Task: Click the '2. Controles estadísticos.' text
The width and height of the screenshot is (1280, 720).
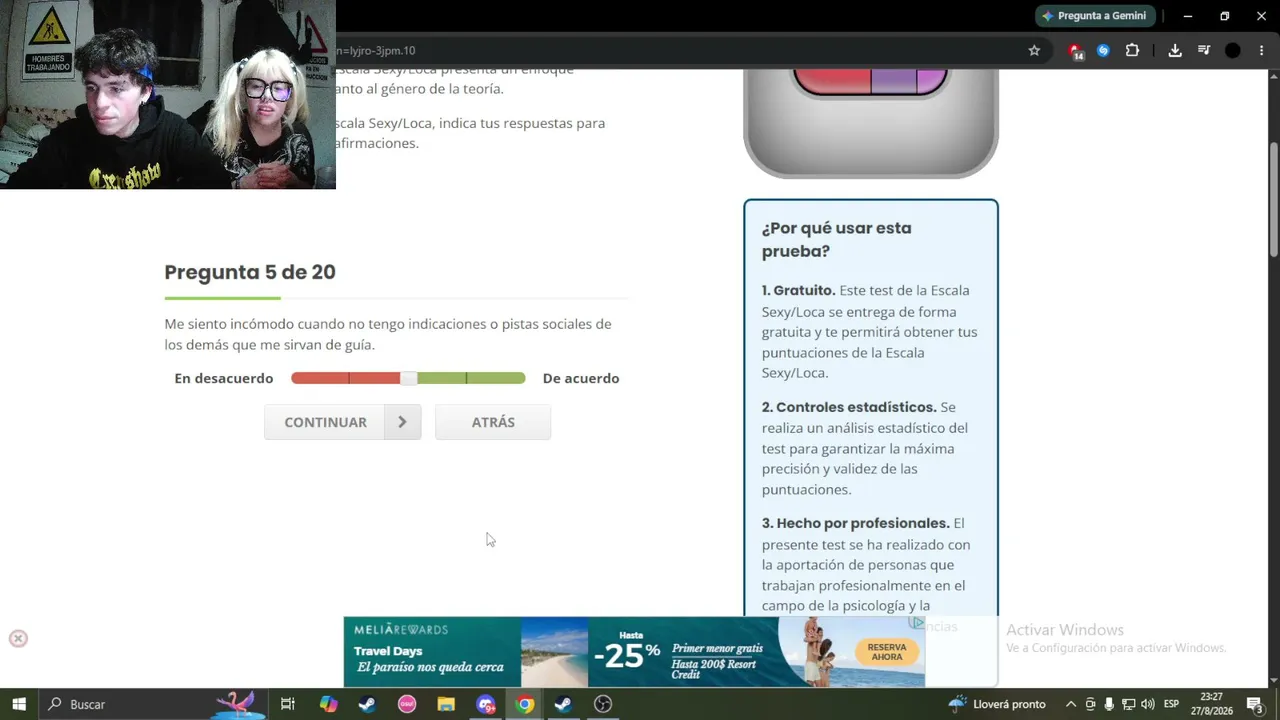Action: [x=849, y=407]
